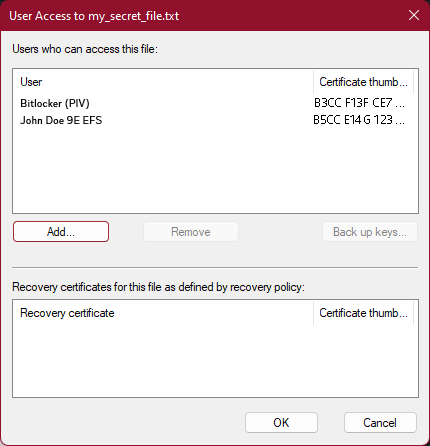
Task: Click the Back up keys... button
Action: 370,232
